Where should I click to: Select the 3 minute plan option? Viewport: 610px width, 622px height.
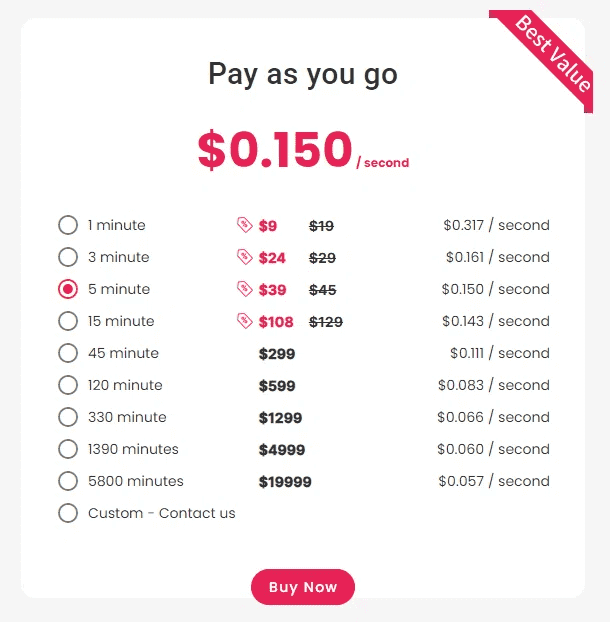[68, 257]
